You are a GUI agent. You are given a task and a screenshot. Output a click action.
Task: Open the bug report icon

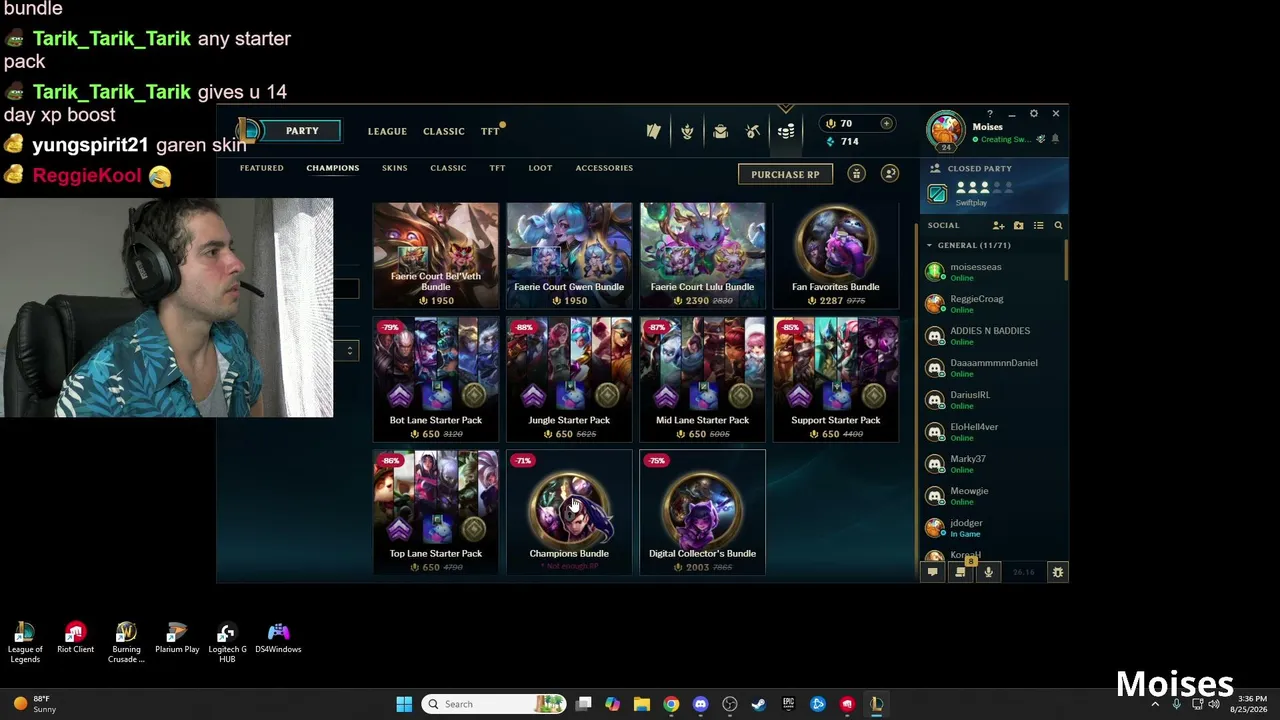tap(1058, 572)
